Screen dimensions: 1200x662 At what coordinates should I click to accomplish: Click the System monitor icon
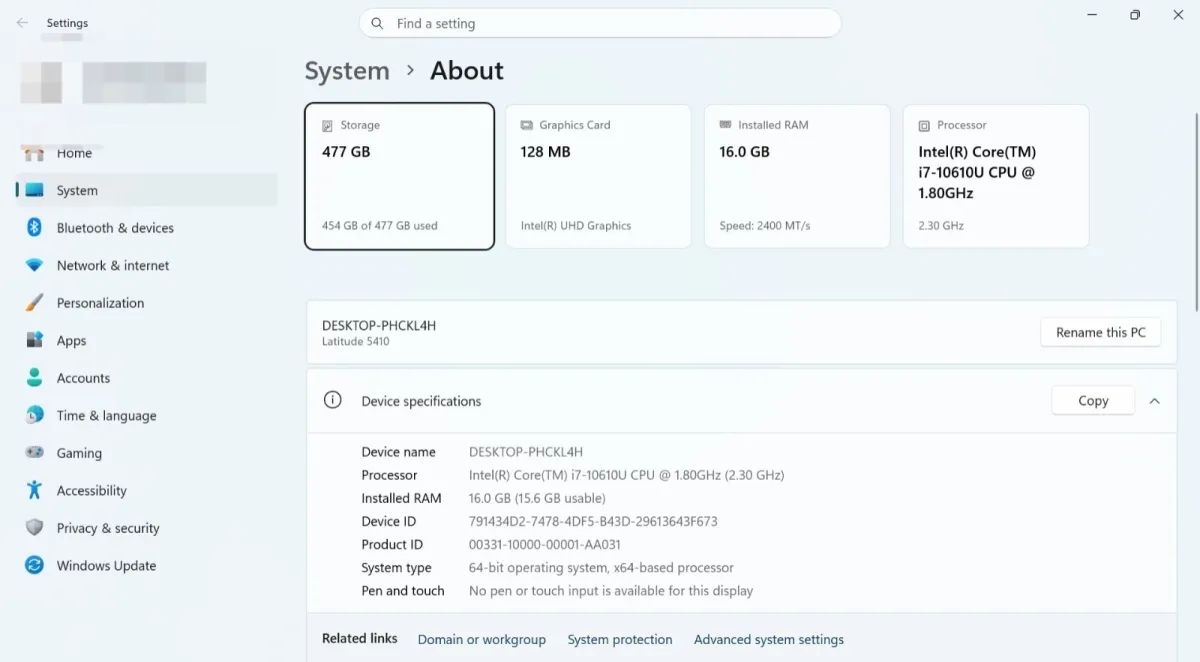coord(34,190)
